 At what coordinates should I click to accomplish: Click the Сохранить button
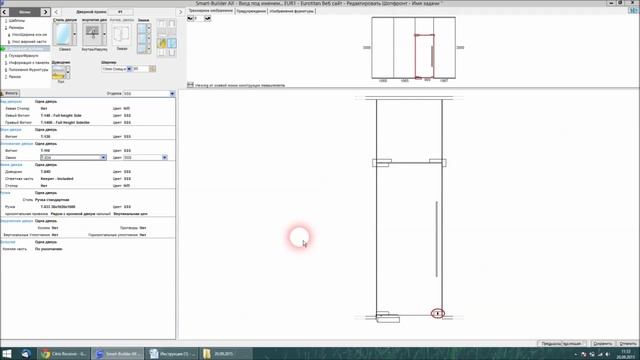[602, 344]
